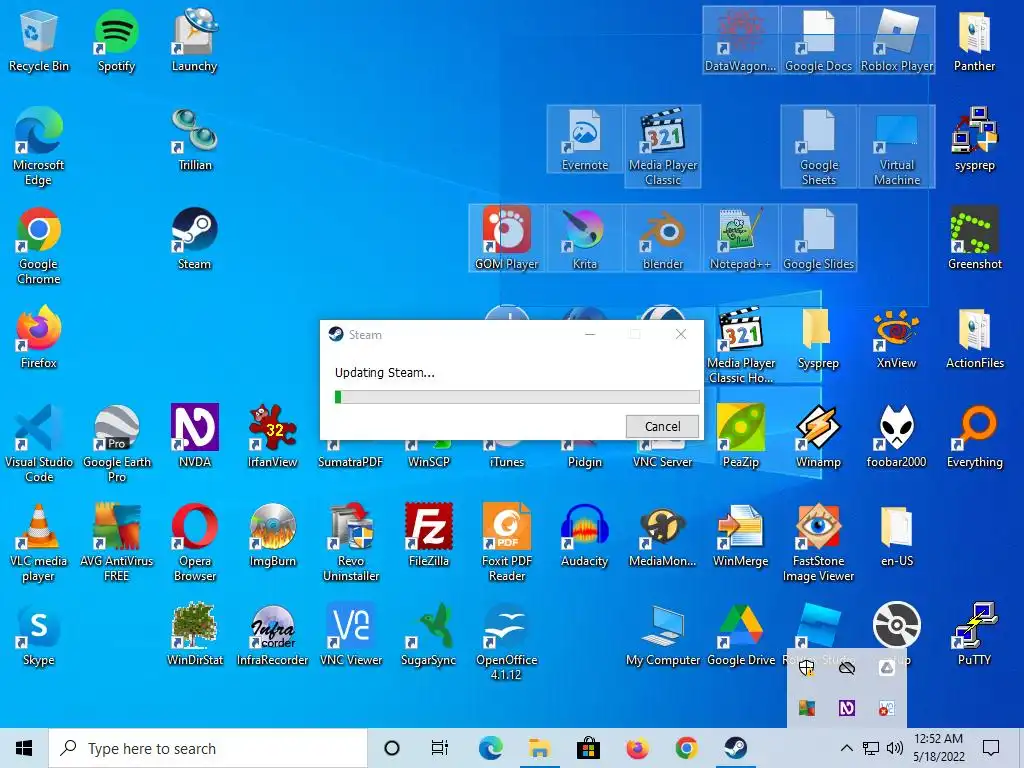The width and height of the screenshot is (1024, 768).
Task: Select the XnView desktop shortcut
Action: [897, 338]
